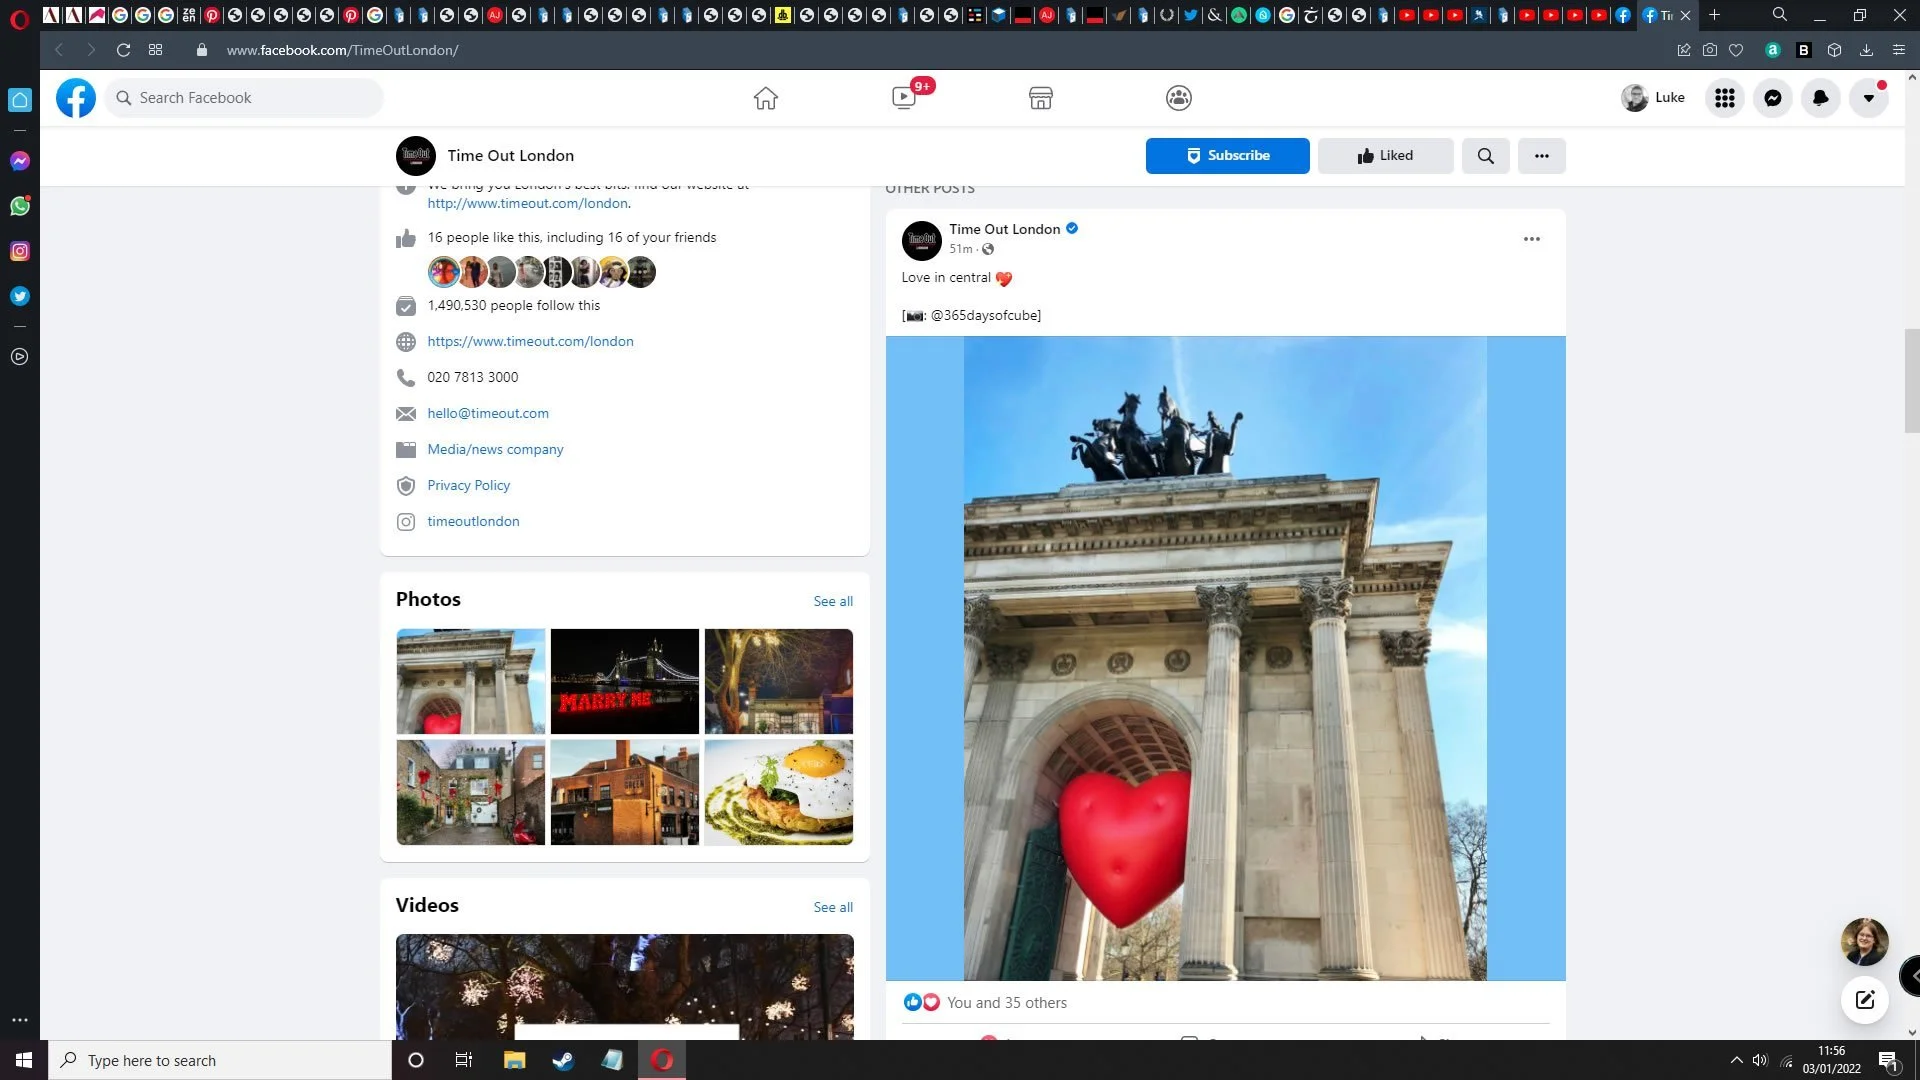Open Messenger icon in Facebook header
Image resolution: width=1920 pixels, height=1080 pixels.
pyautogui.click(x=1772, y=98)
